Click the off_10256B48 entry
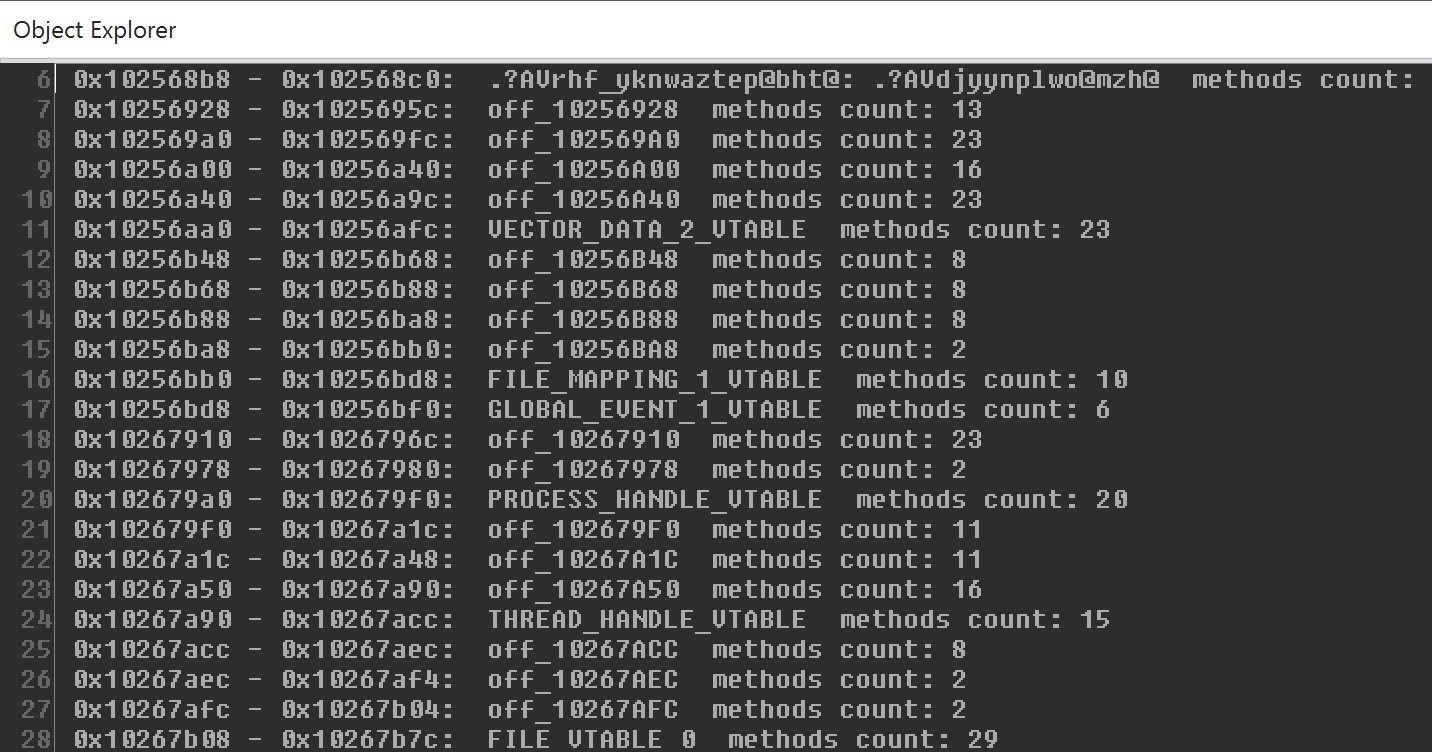This screenshot has width=1432, height=752. (520, 260)
